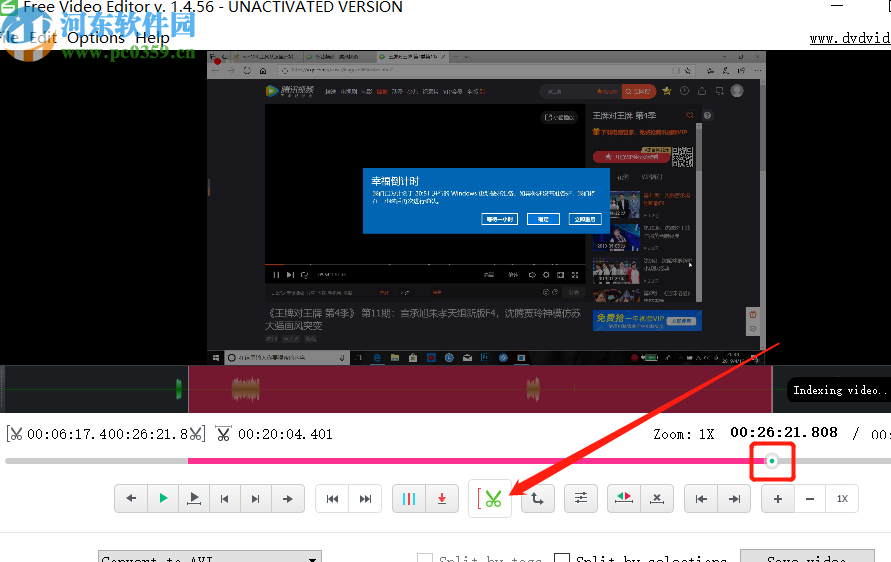Go to the next tag marker

[365, 498]
